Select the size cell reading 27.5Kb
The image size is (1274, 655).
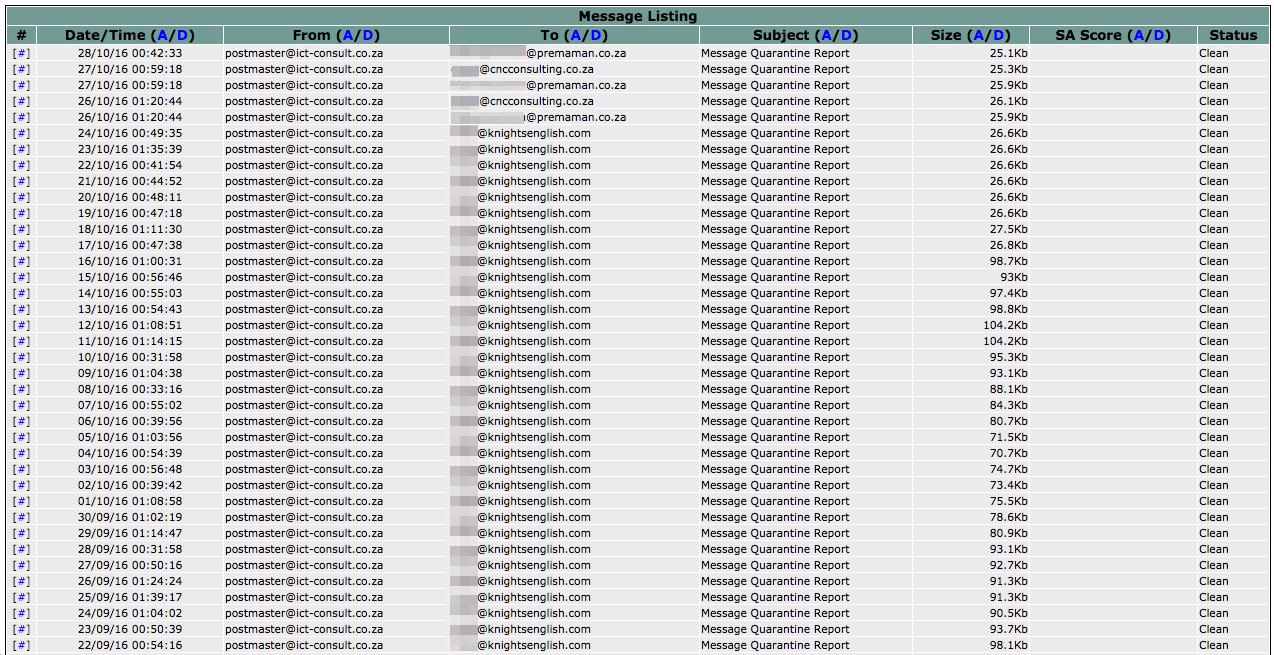(x=970, y=229)
